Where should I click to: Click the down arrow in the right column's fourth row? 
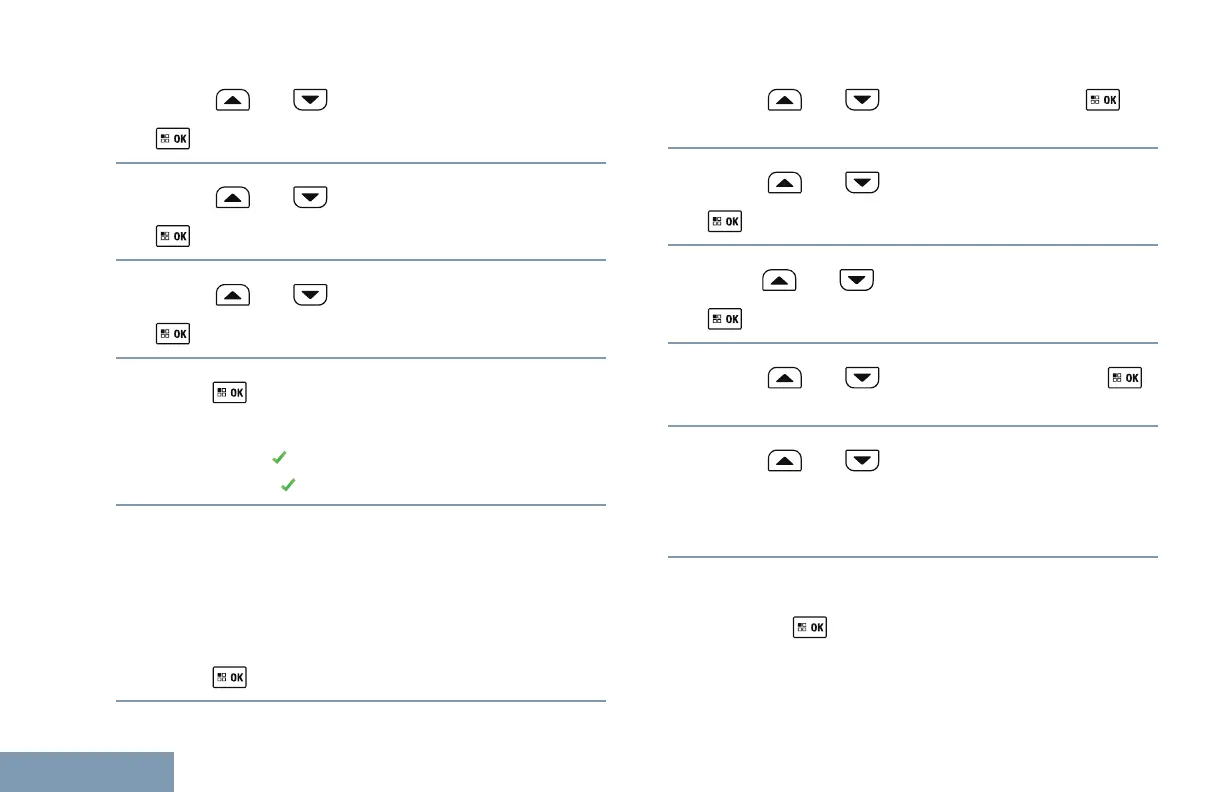(x=862, y=378)
